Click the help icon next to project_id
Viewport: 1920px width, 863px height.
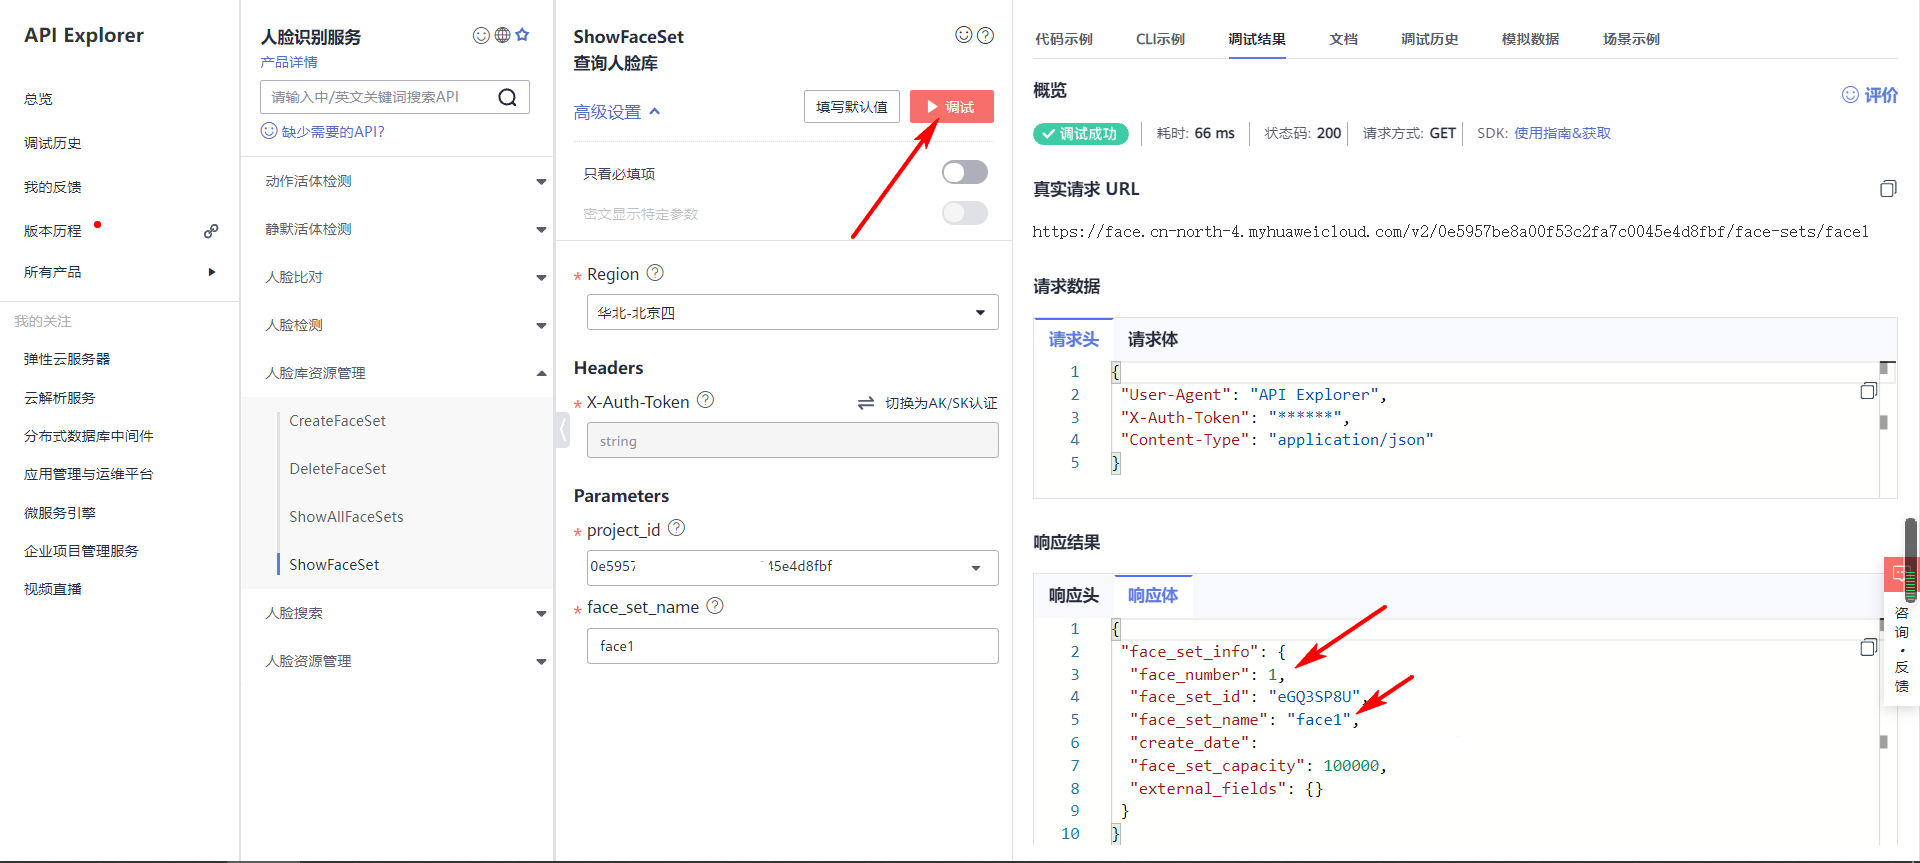click(x=676, y=528)
